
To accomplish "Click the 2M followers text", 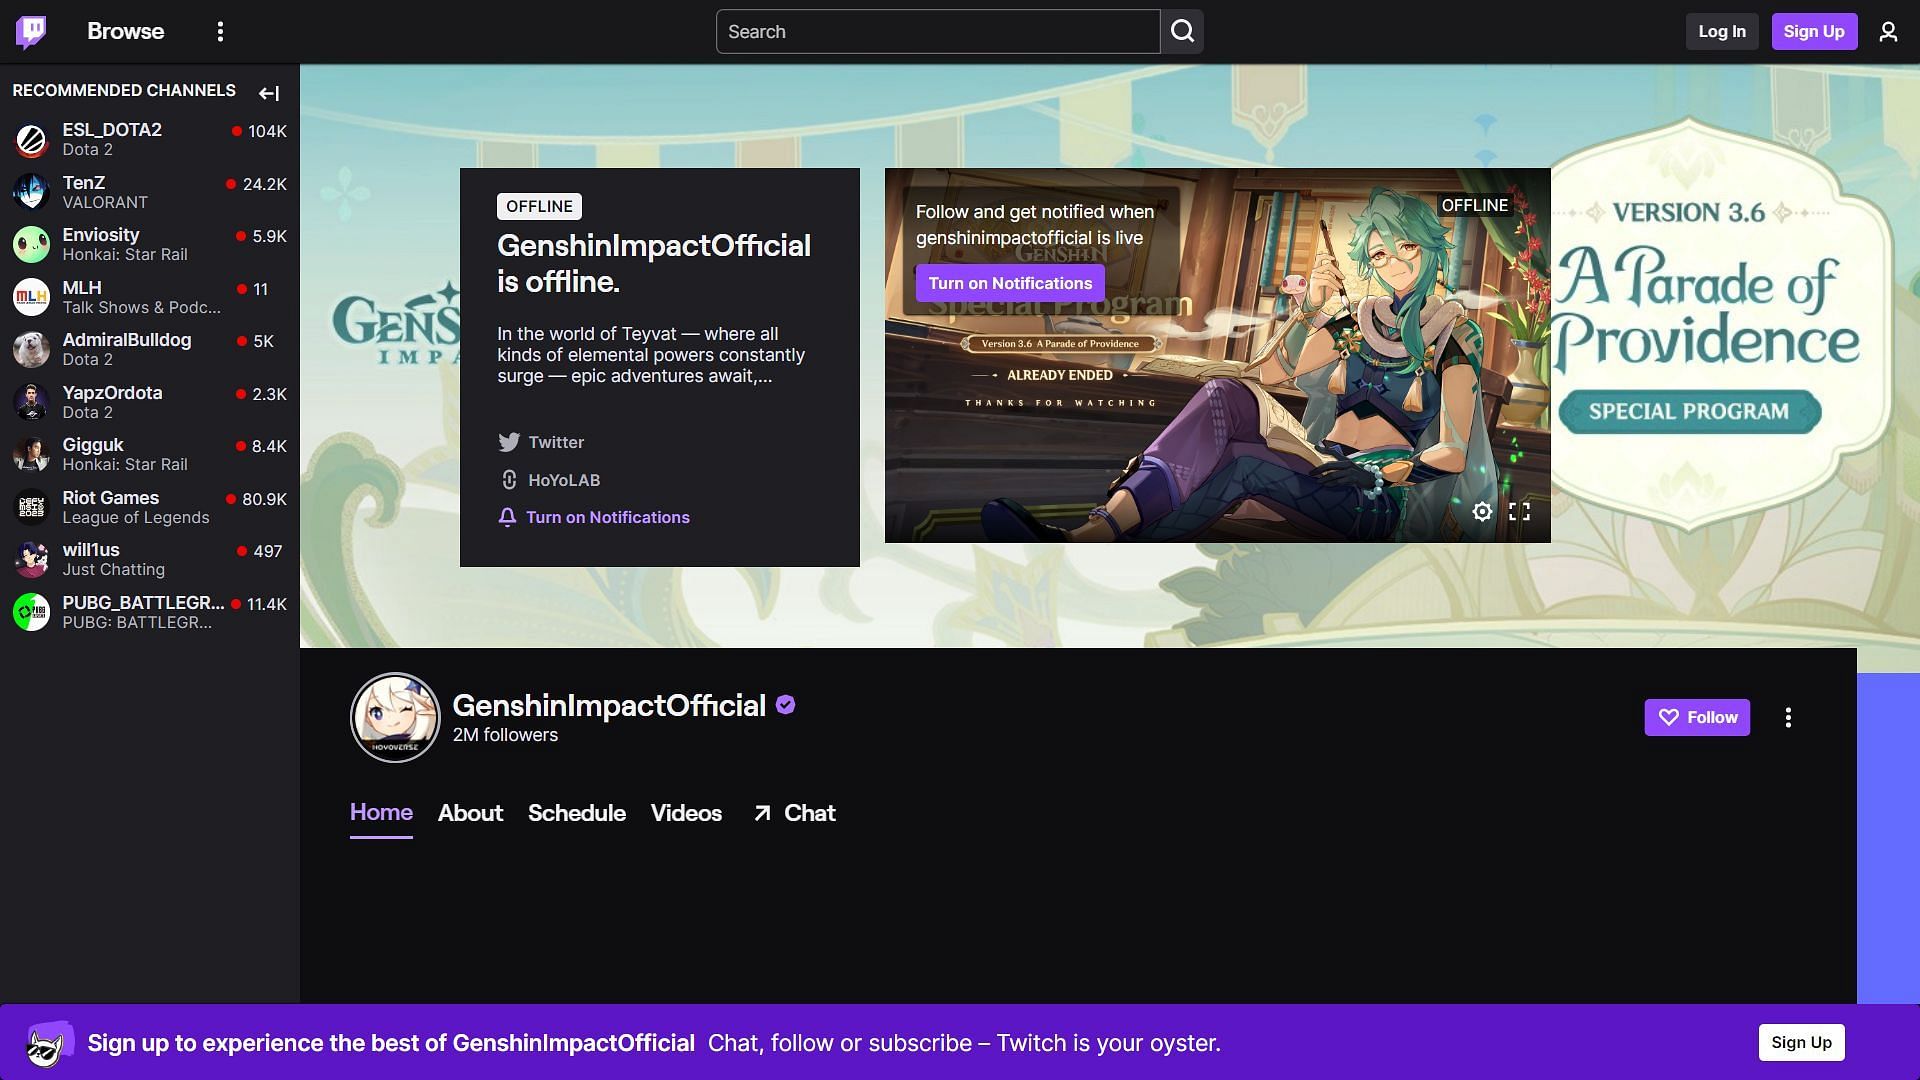I will (x=505, y=735).
